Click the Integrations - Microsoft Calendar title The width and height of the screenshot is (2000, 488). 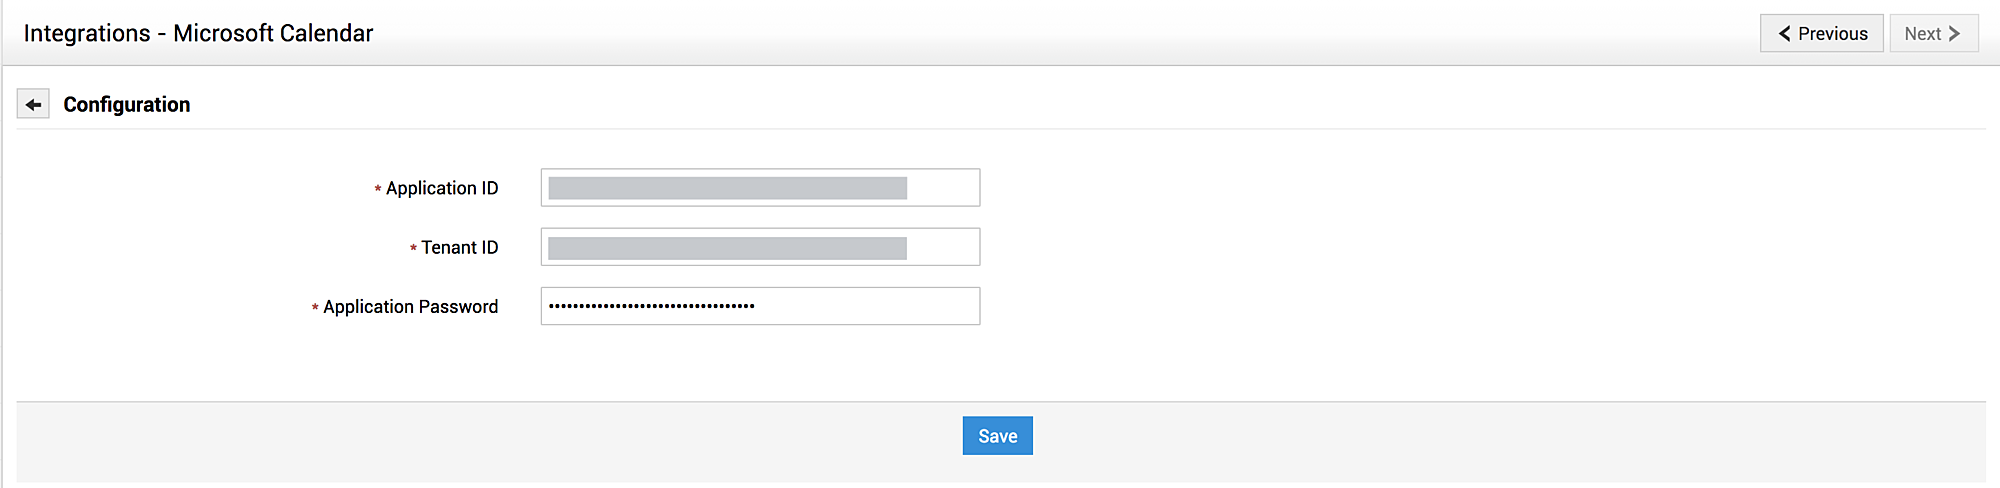tap(198, 33)
